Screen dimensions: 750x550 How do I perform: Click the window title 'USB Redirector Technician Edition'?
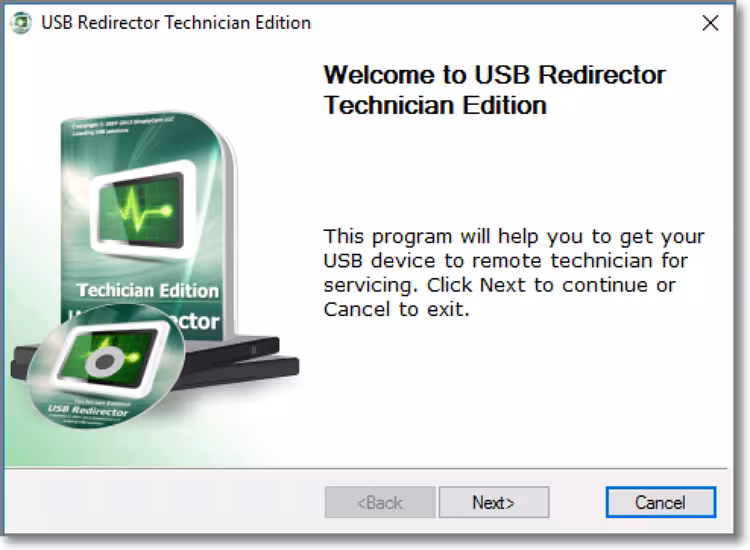click(176, 22)
